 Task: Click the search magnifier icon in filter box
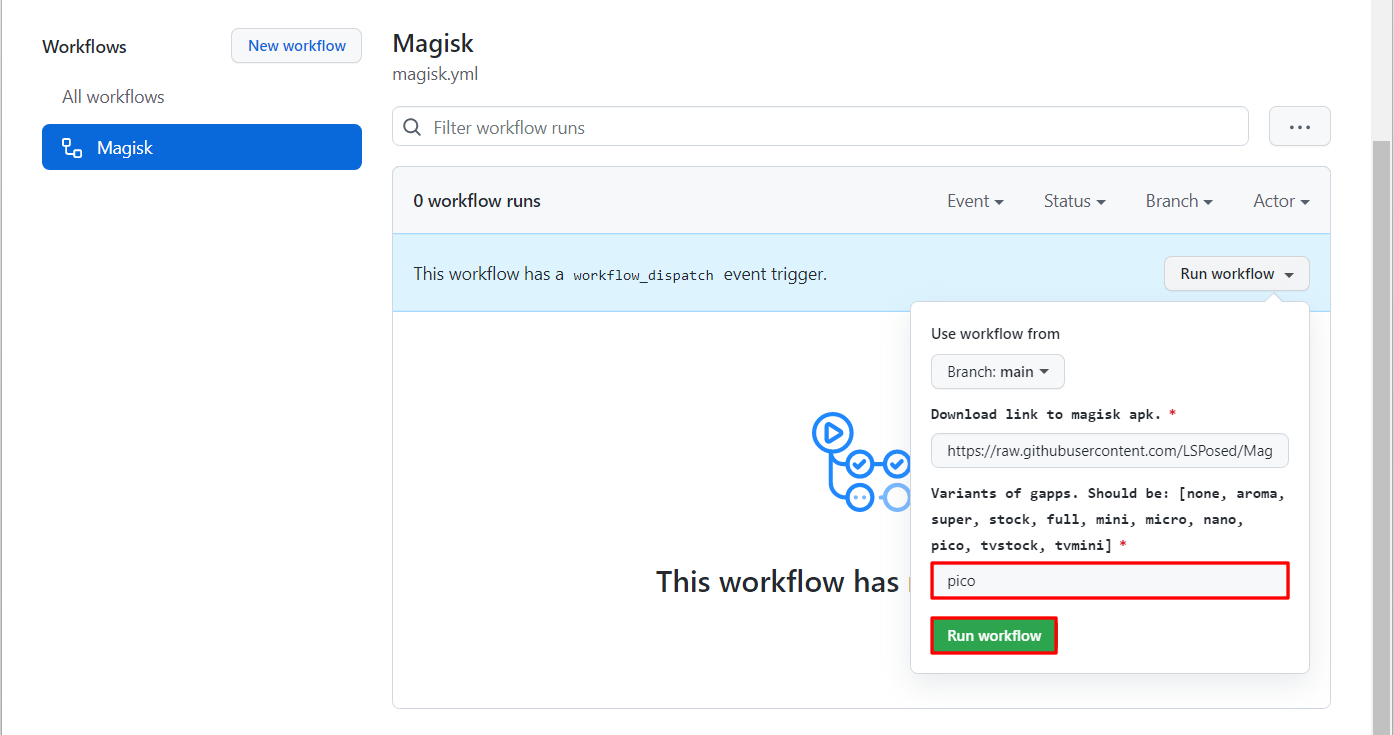(412, 127)
